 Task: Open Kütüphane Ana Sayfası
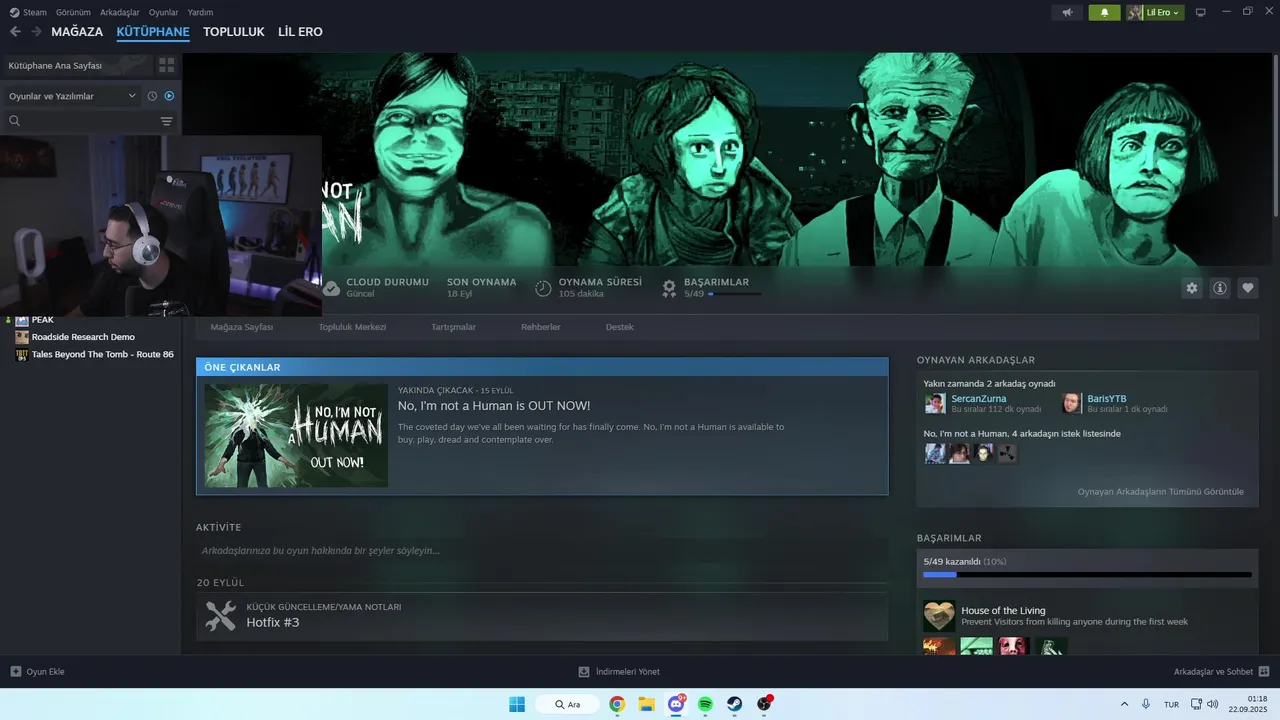click(x=77, y=65)
